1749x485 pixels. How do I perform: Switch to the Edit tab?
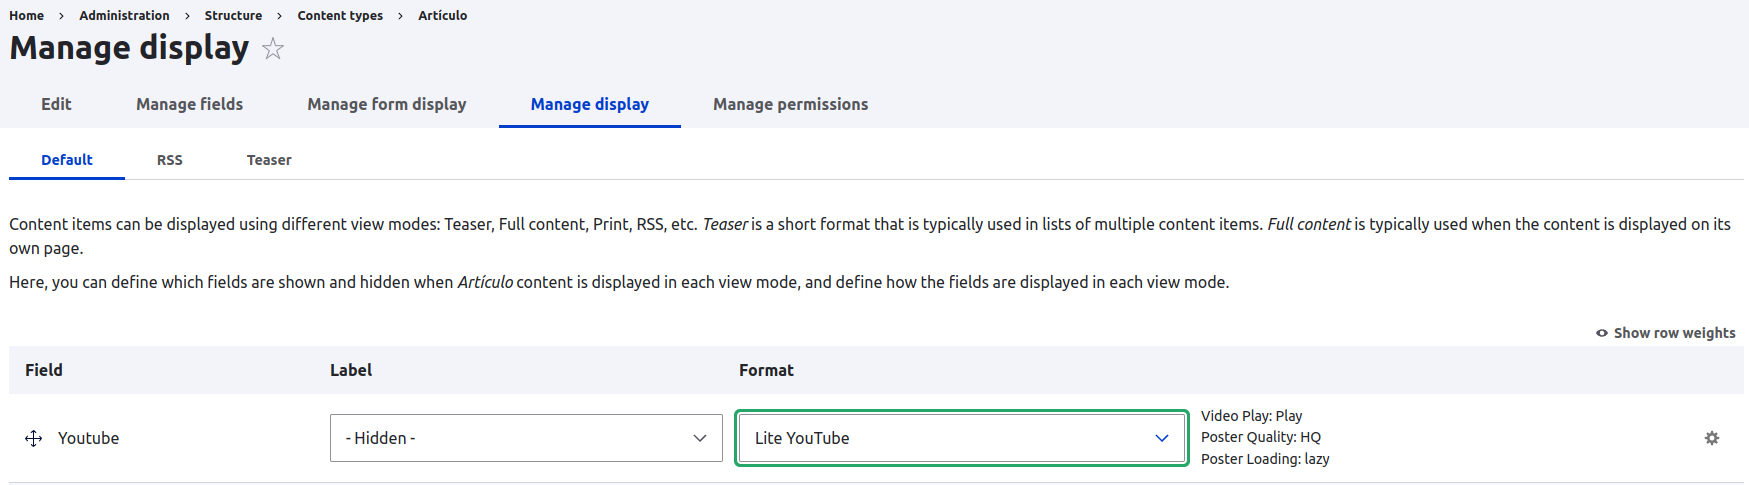pyautogui.click(x=56, y=104)
